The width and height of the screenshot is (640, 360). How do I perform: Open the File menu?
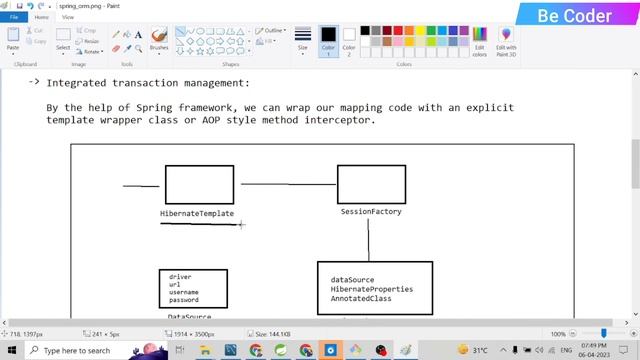tap(14, 17)
